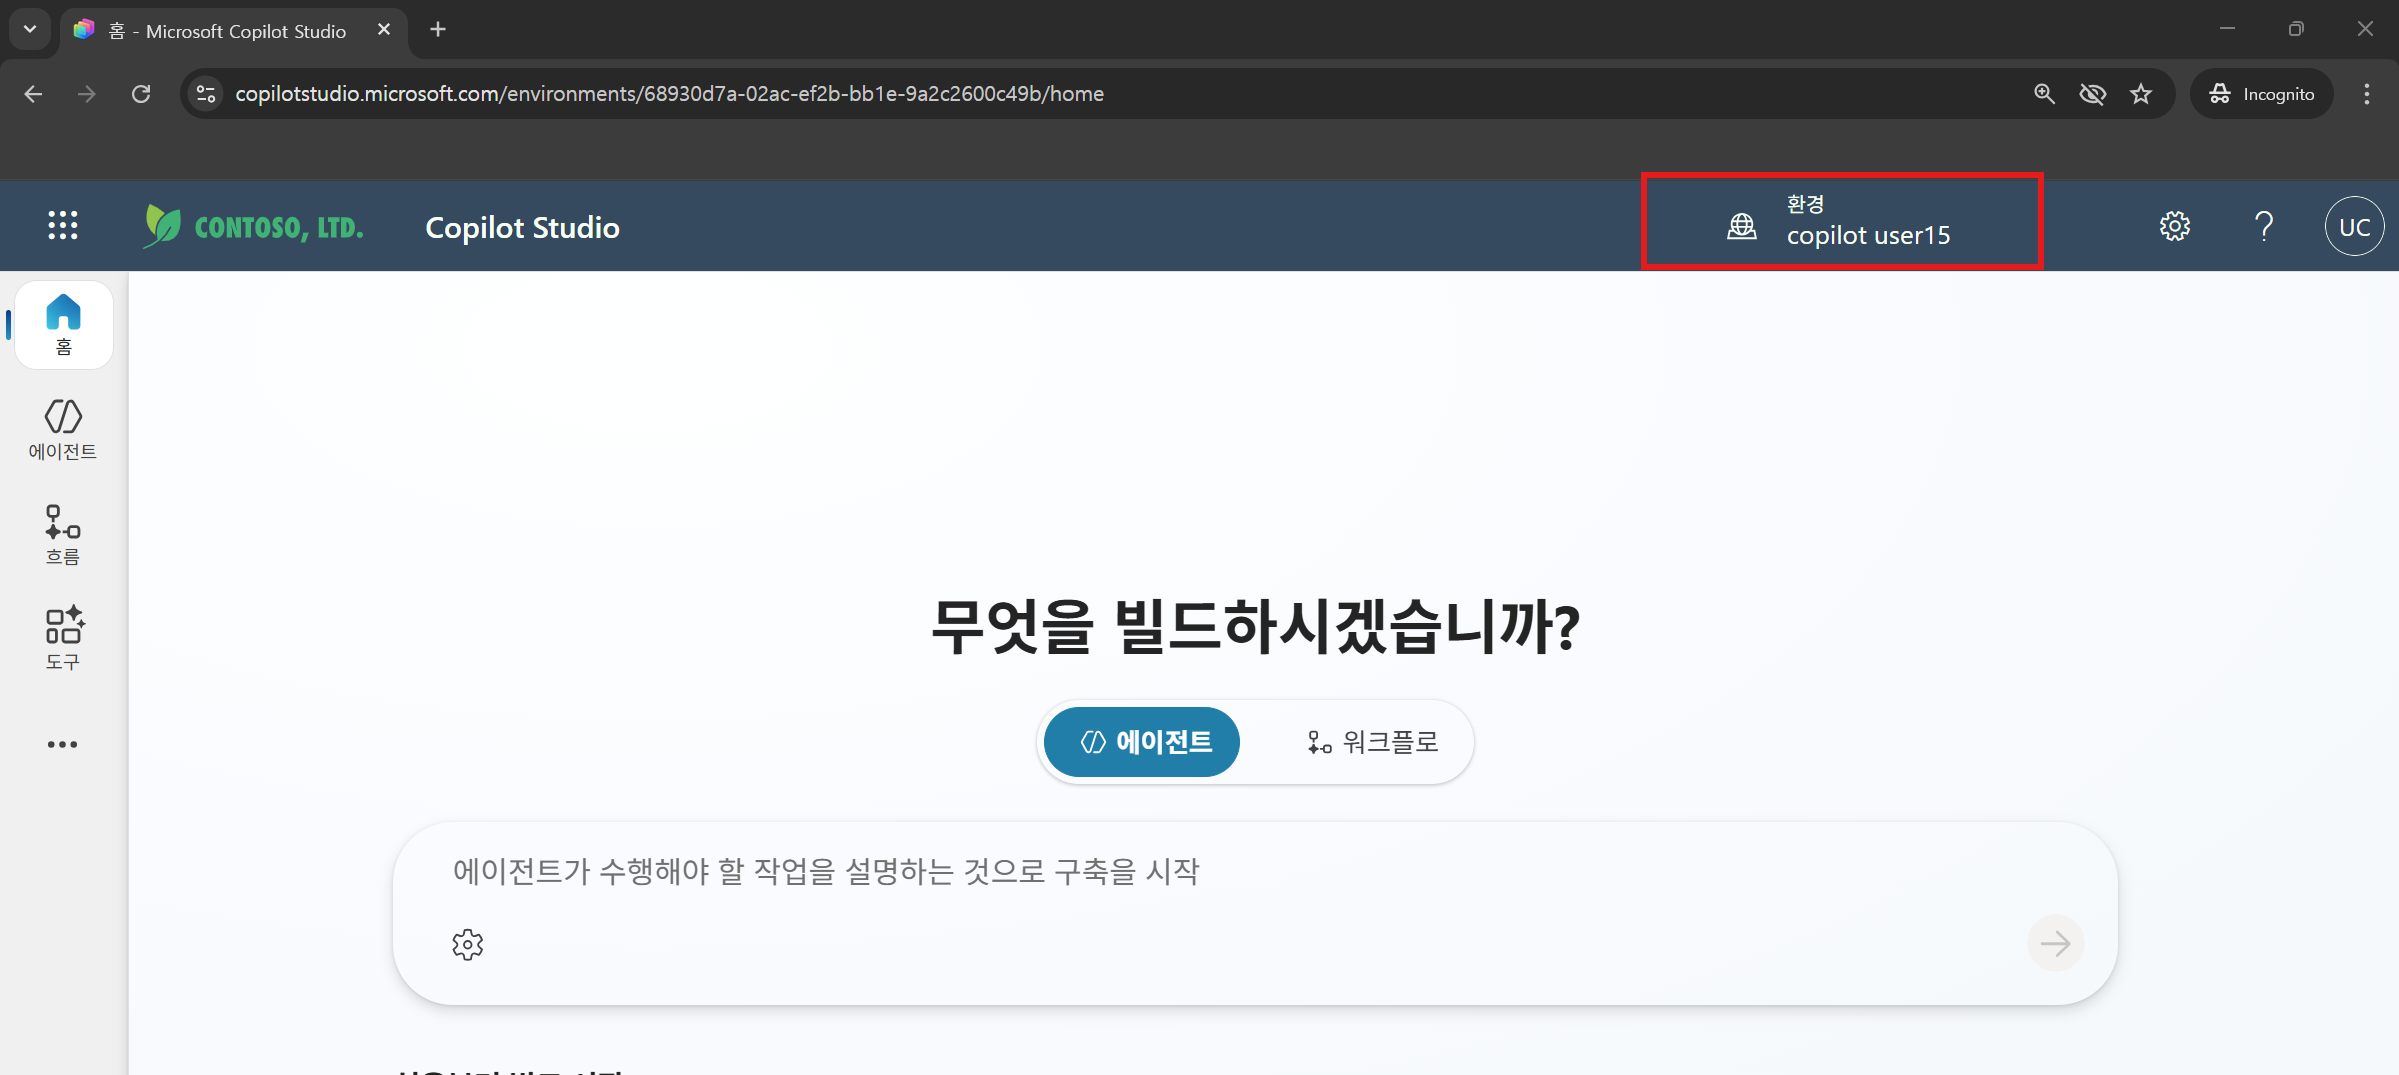The width and height of the screenshot is (2399, 1075).
Task: Go back in browser history
Action: tap(34, 94)
